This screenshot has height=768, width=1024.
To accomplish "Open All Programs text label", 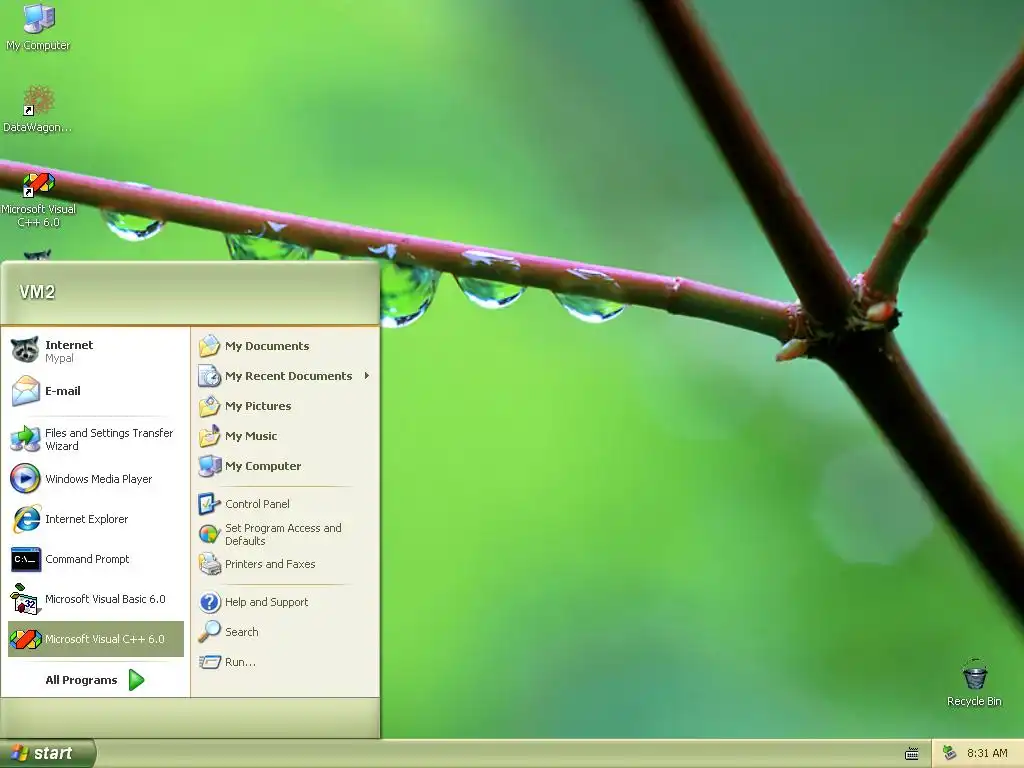I will coord(81,680).
